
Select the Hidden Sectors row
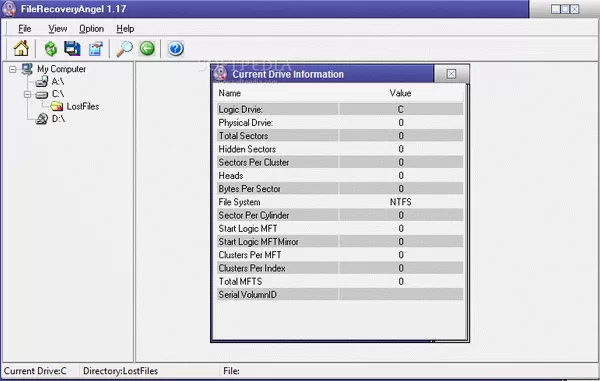pos(340,149)
